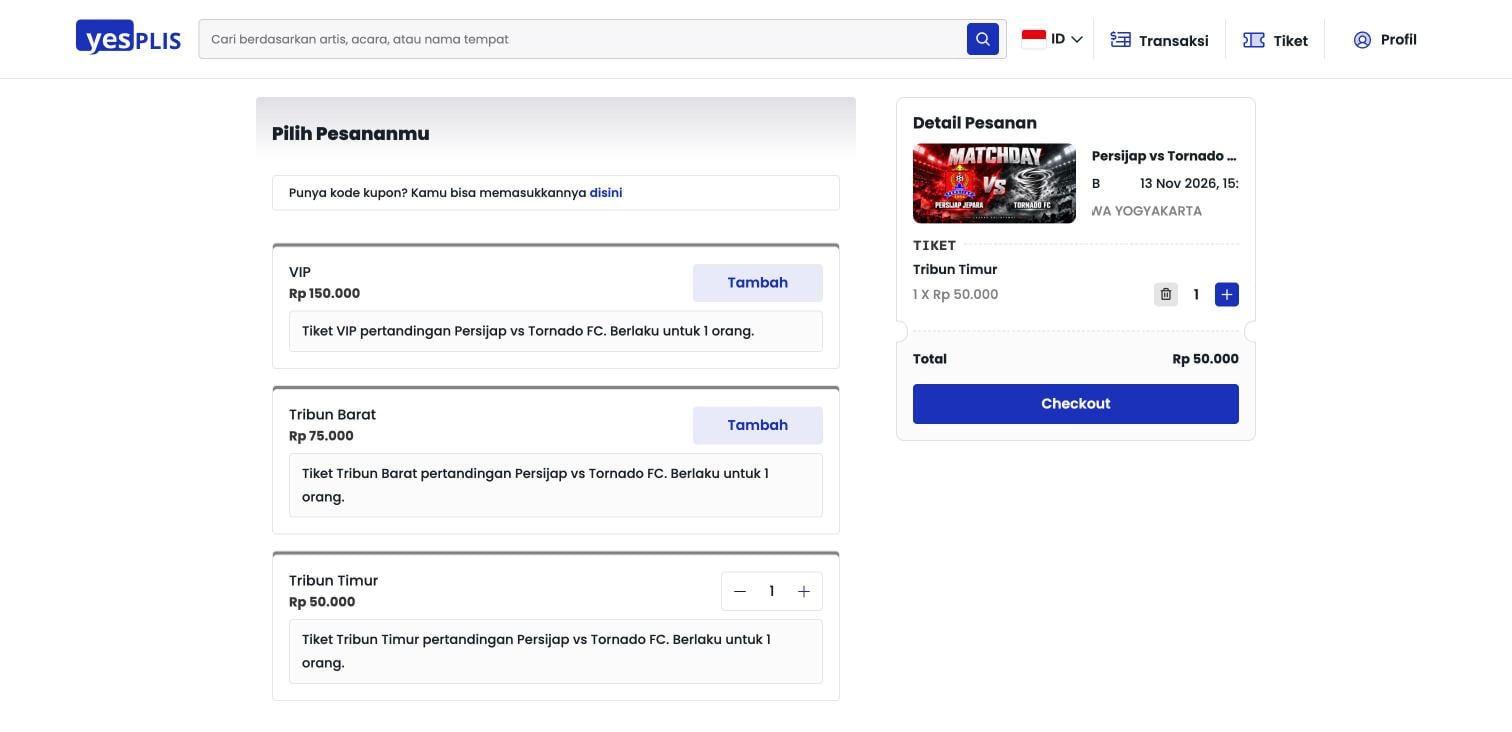Open the Matchday event thumbnail
The image size is (1512, 732).
pos(994,183)
